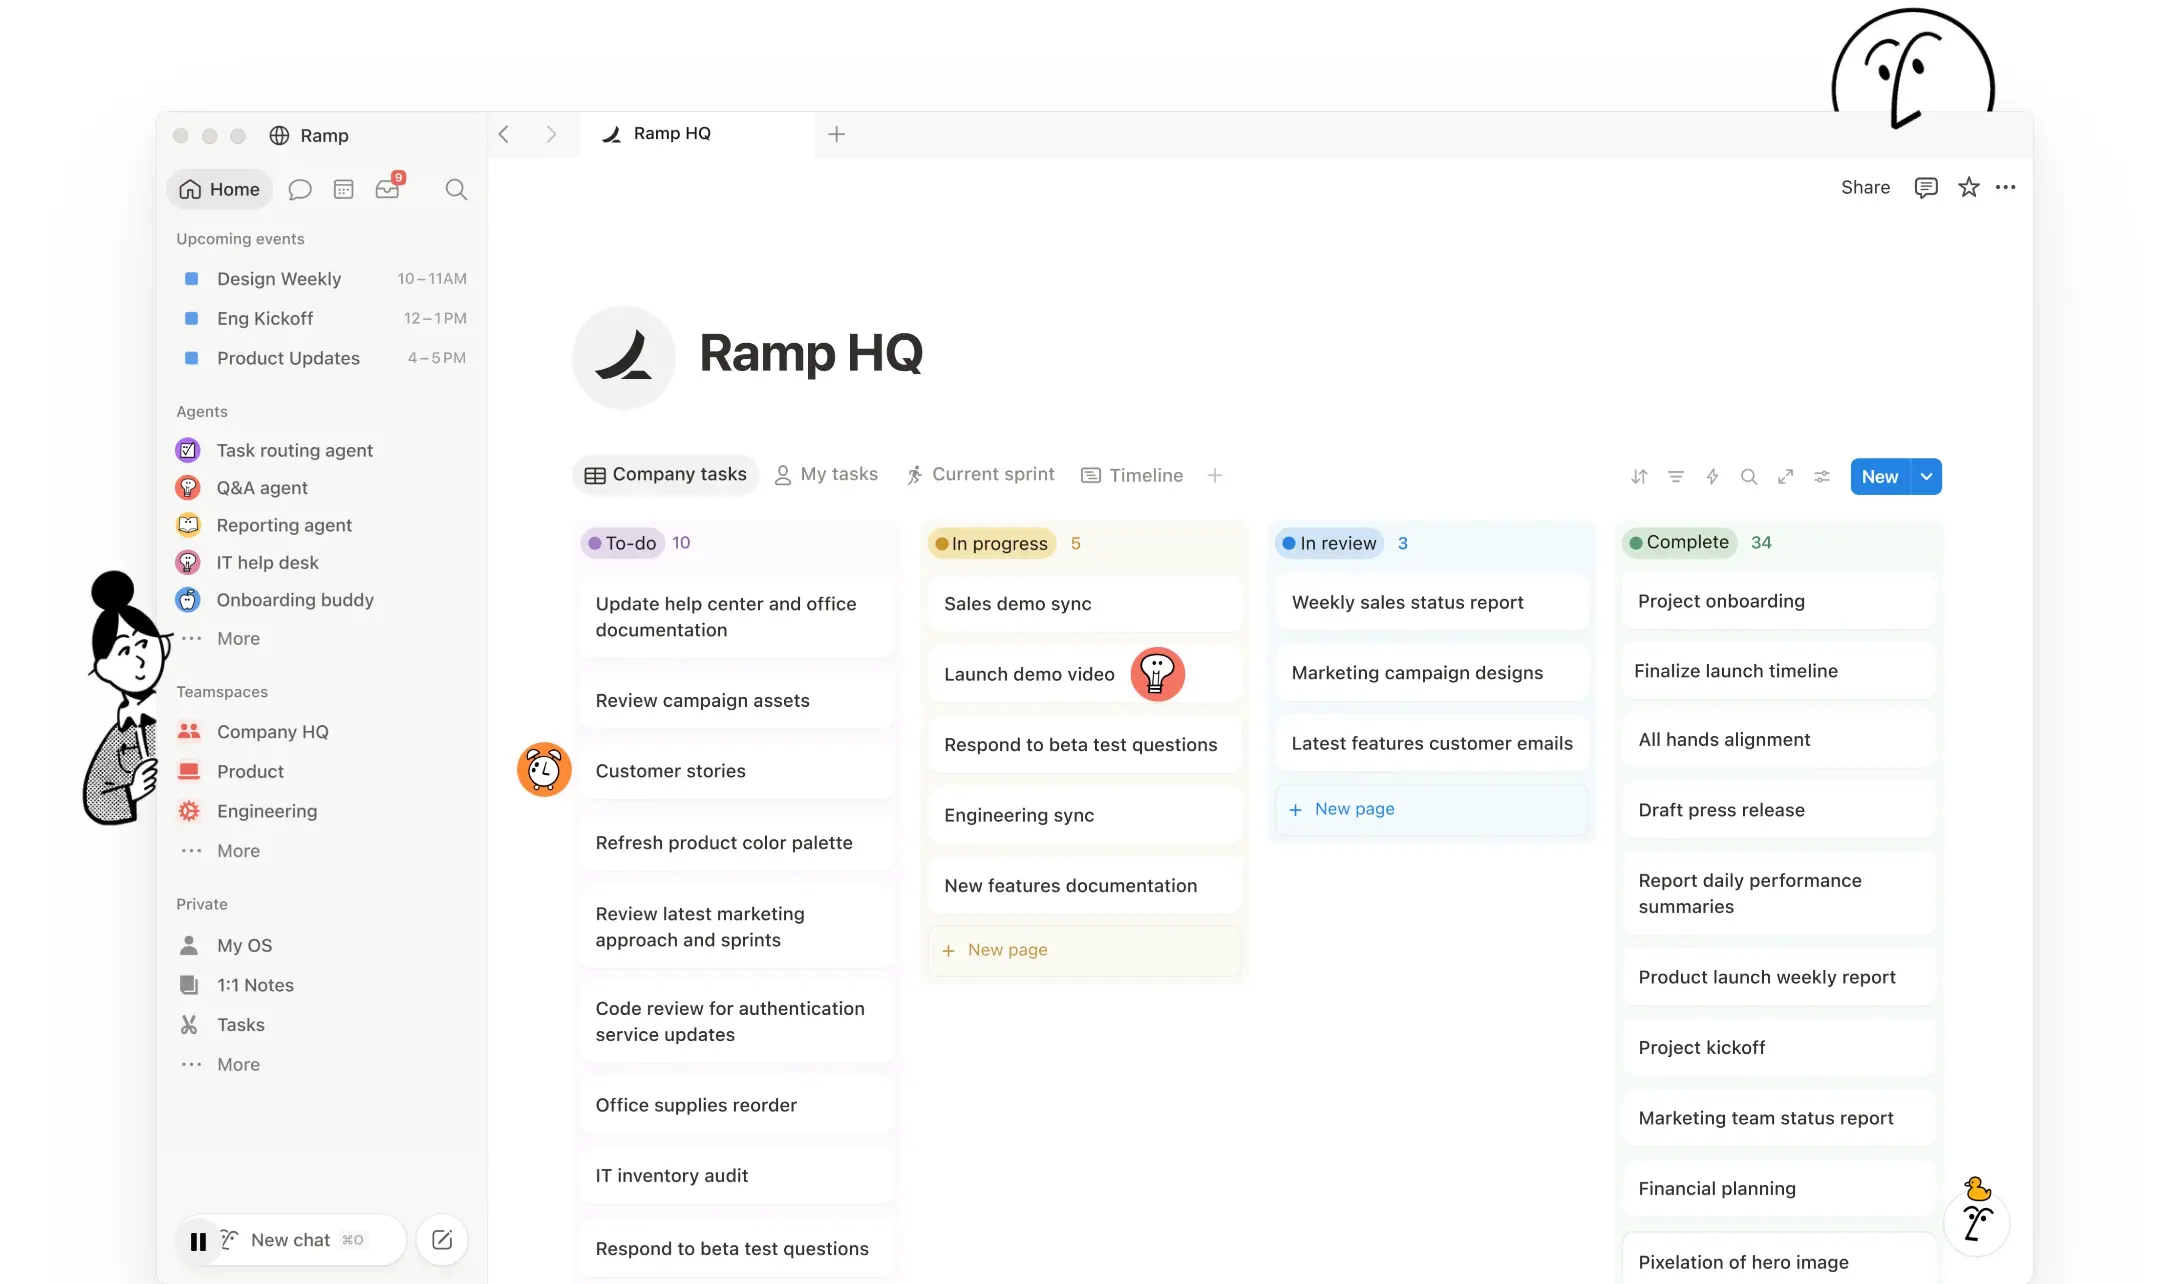This screenshot has height=1284, width=2180.
Task: Add New page in In review column
Action: pyautogui.click(x=1432, y=809)
